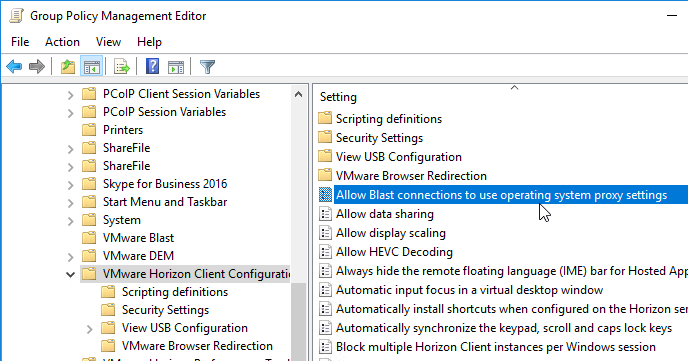Viewport: 688px width, 361px height.
Task: Click the Back arrow toolbar icon
Action: point(14,67)
